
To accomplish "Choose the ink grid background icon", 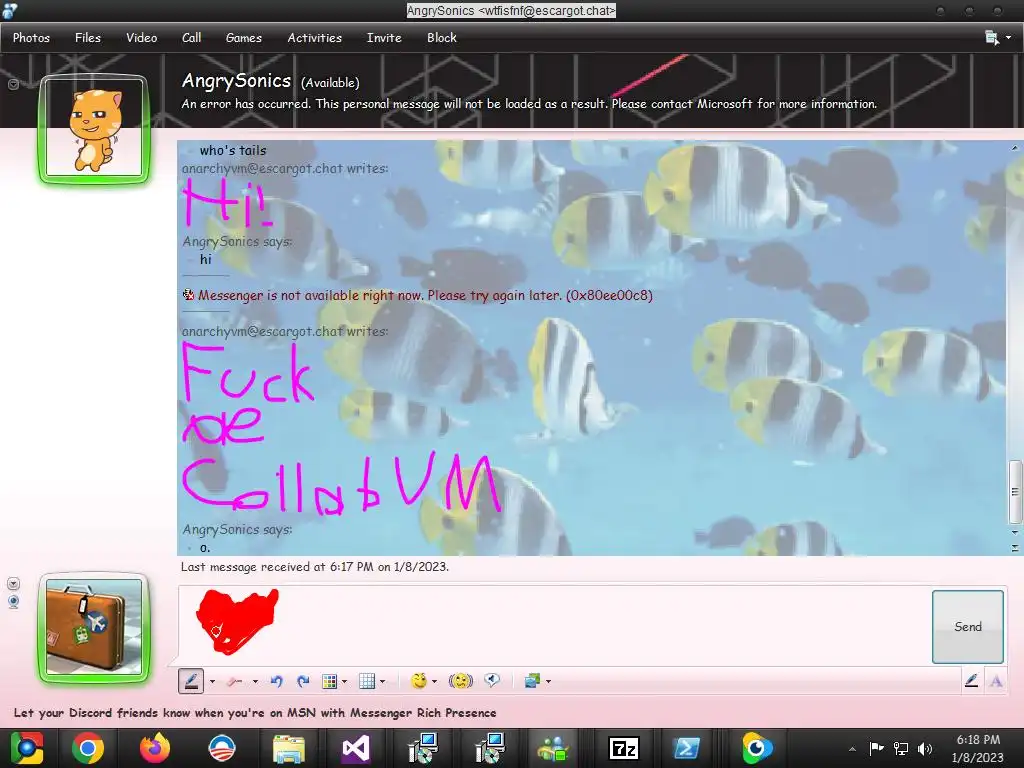I will [367, 681].
